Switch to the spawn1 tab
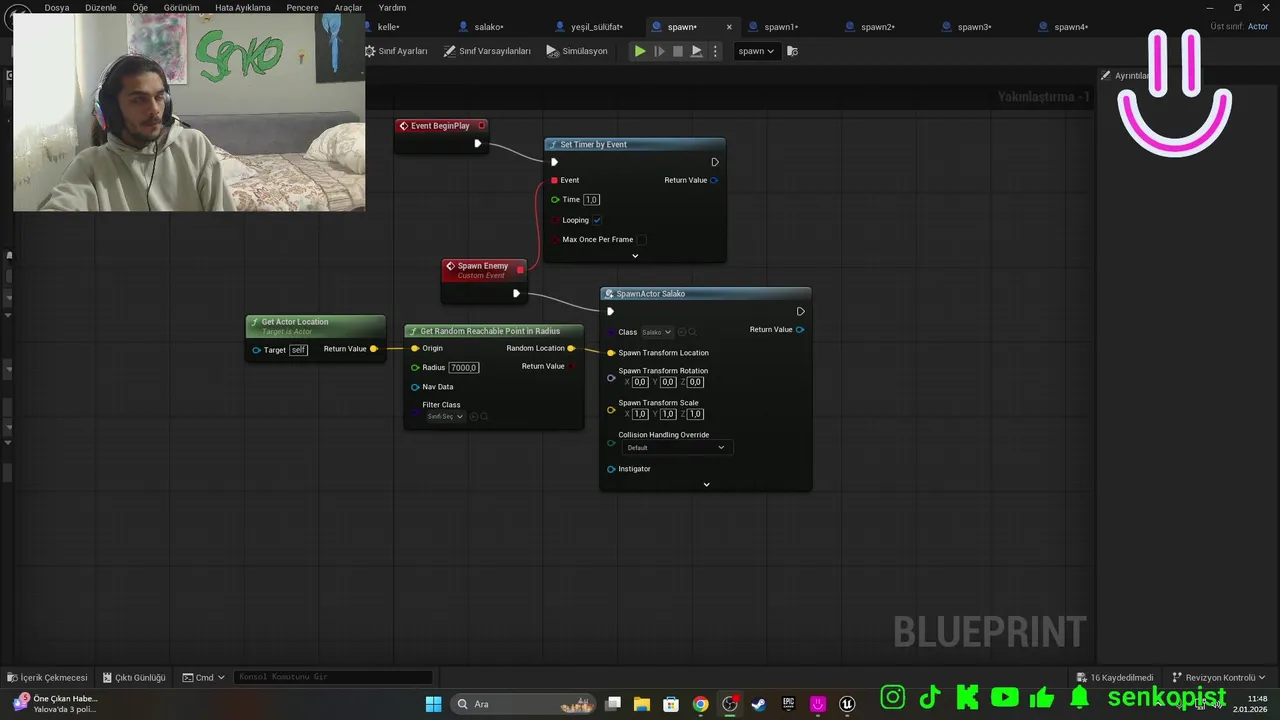Screen dimensions: 1280x720 click(781, 27)
